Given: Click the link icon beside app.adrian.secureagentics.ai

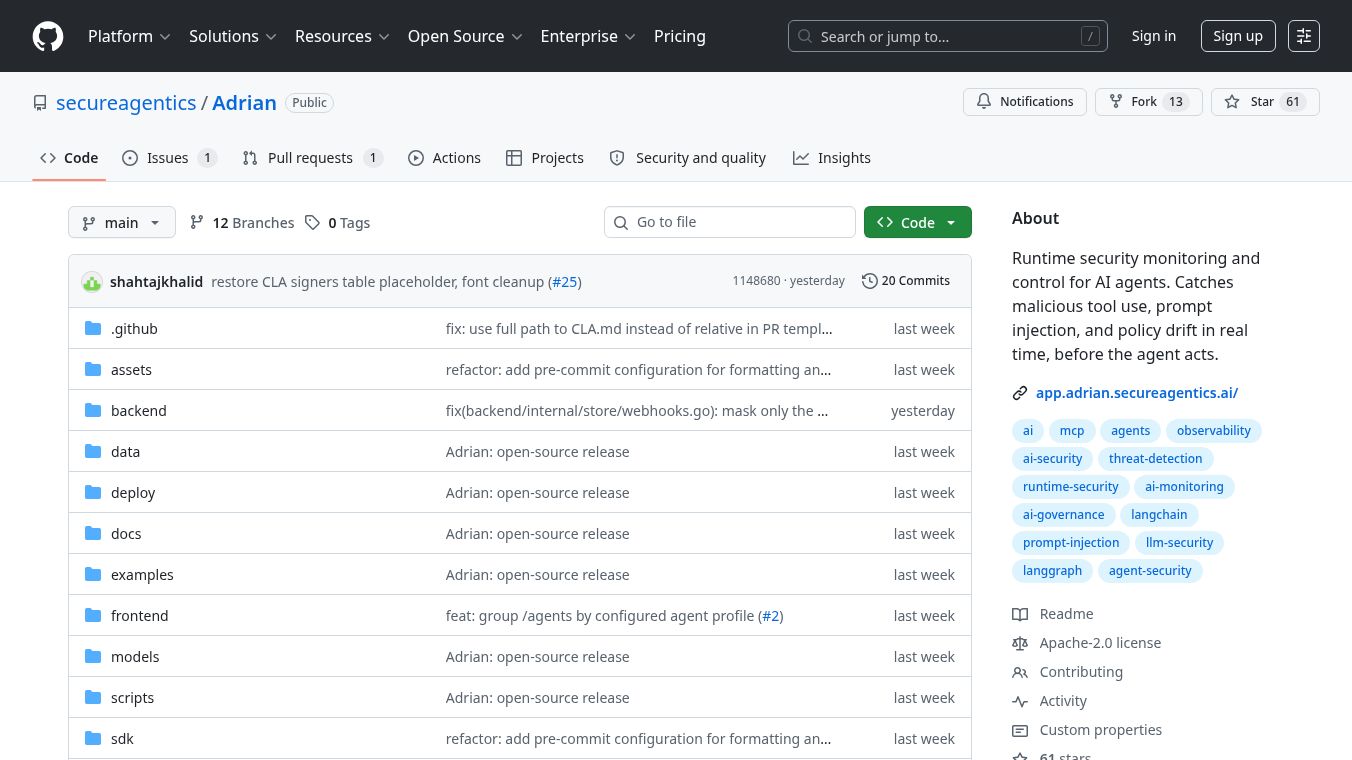Looking at the screenshot, I should tap(1020, 393).
